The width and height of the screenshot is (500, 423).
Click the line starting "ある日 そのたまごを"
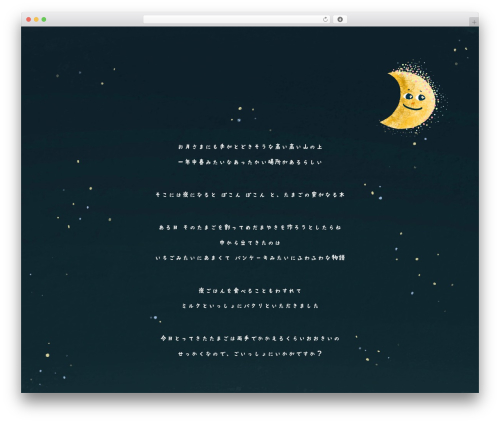click(250, 227)
